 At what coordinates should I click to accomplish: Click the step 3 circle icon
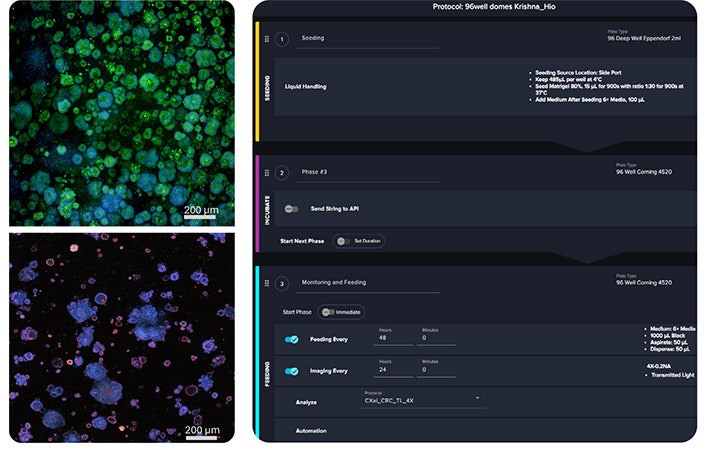pyautogui.click(x=282, y=284)
